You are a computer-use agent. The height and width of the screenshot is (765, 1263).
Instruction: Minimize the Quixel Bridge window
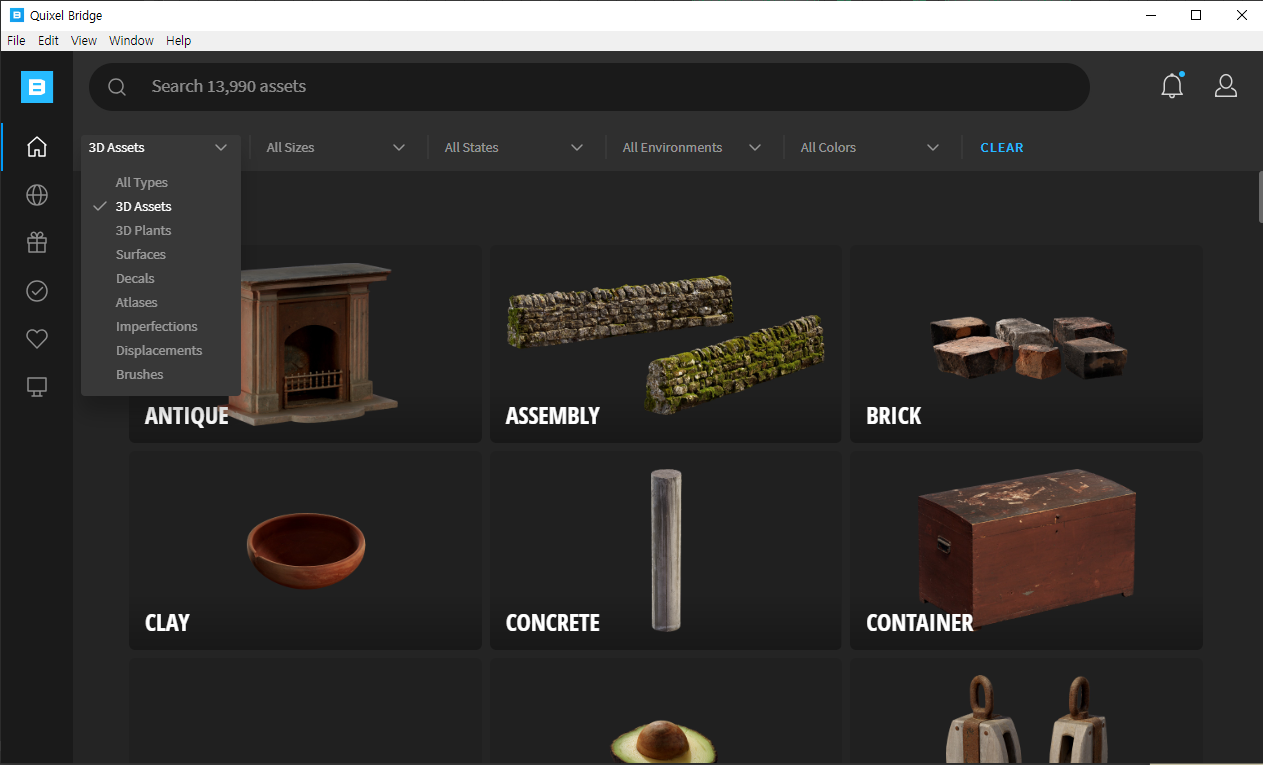pos(1151,15)
